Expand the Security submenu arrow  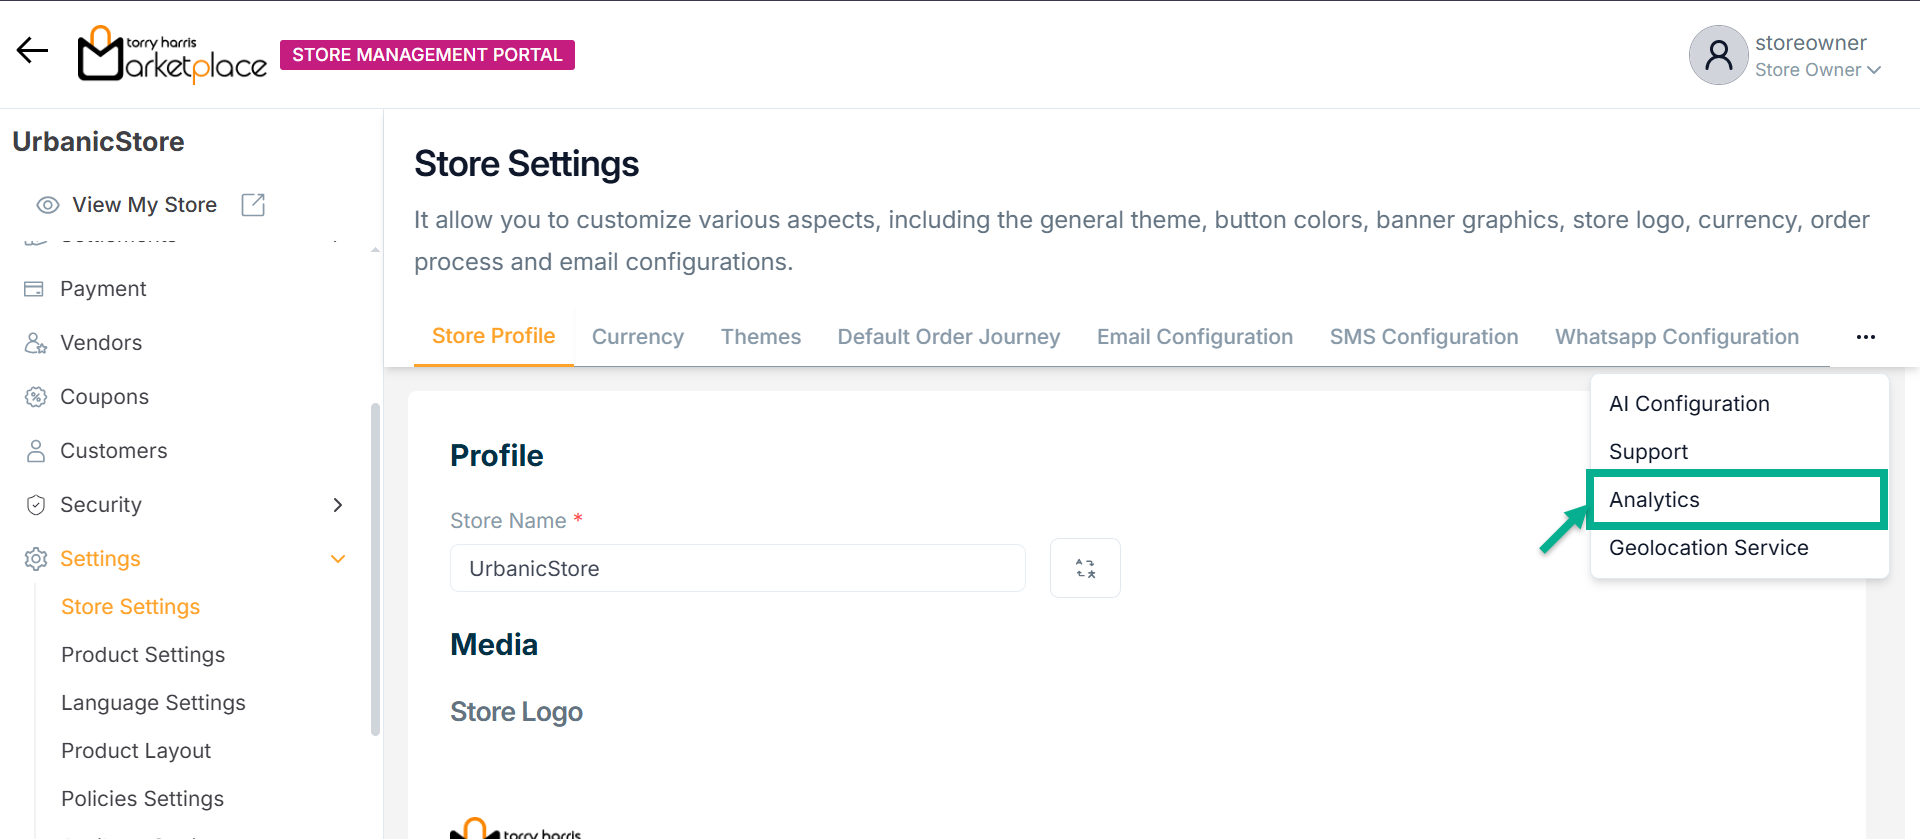pyautogui.click(x=338, y=505)
